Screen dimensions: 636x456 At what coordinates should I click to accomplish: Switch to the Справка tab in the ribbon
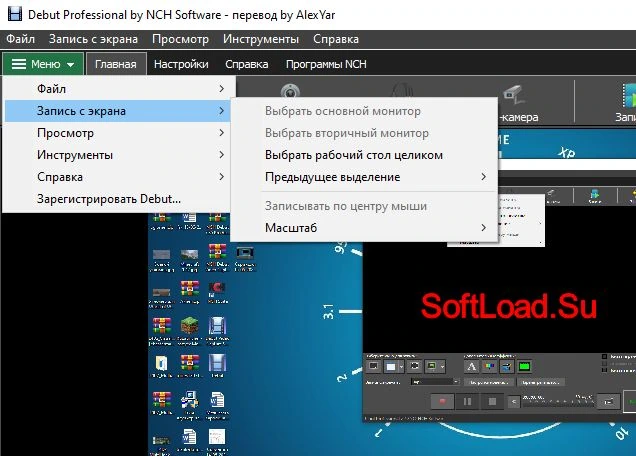coord(247,64)
